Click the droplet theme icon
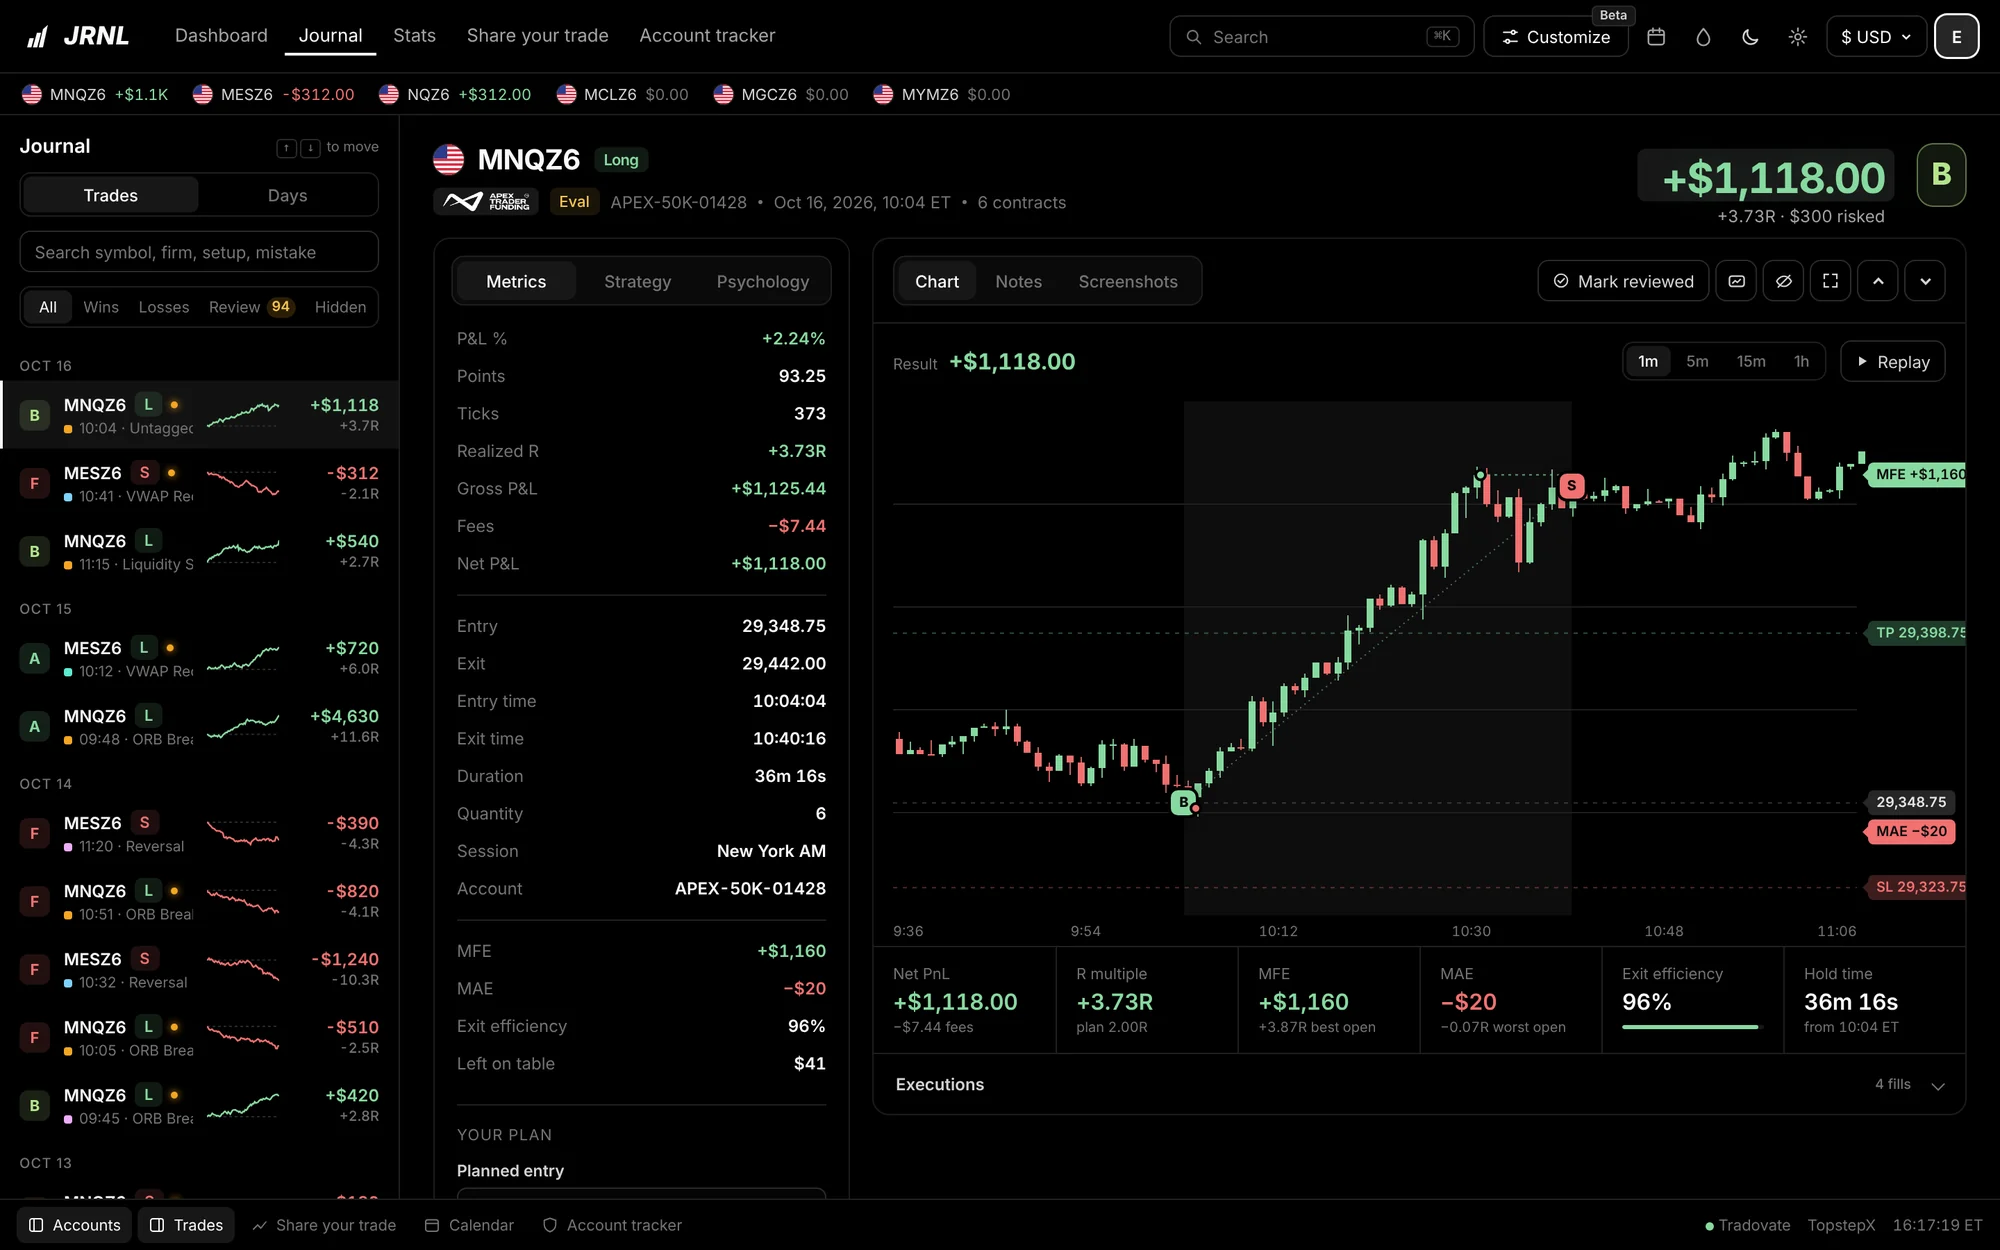 pos(1703,37)
